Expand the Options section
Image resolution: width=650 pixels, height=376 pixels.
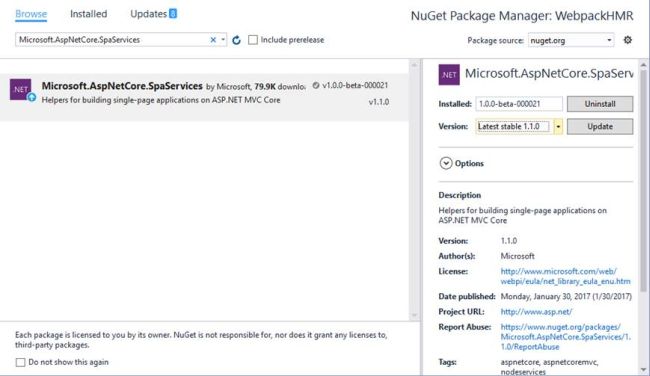click(446, 163)
